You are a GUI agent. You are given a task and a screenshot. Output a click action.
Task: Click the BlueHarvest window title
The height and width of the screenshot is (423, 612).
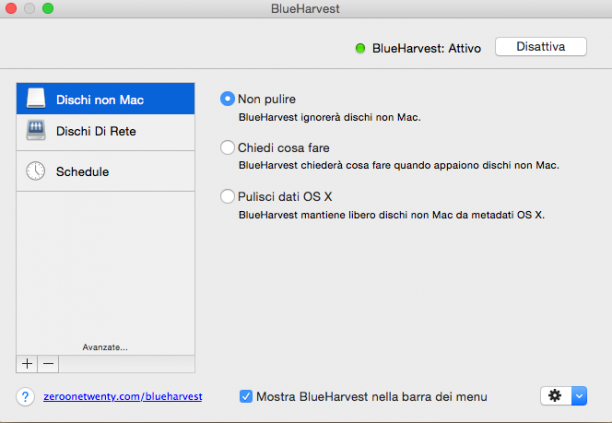coord(305,9)
